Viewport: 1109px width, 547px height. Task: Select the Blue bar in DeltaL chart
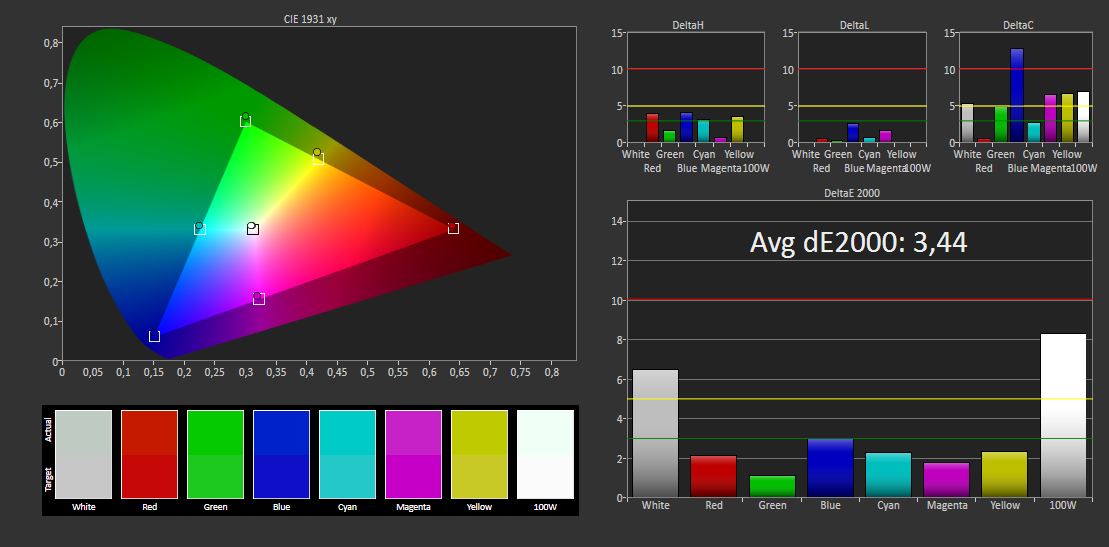(x=853, y=133)
